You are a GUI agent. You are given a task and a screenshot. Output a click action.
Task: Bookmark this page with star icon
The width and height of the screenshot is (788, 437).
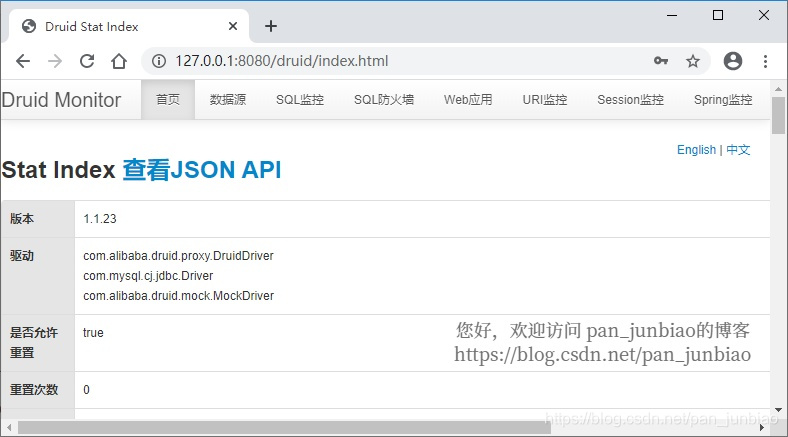click(x=693, y=61)
